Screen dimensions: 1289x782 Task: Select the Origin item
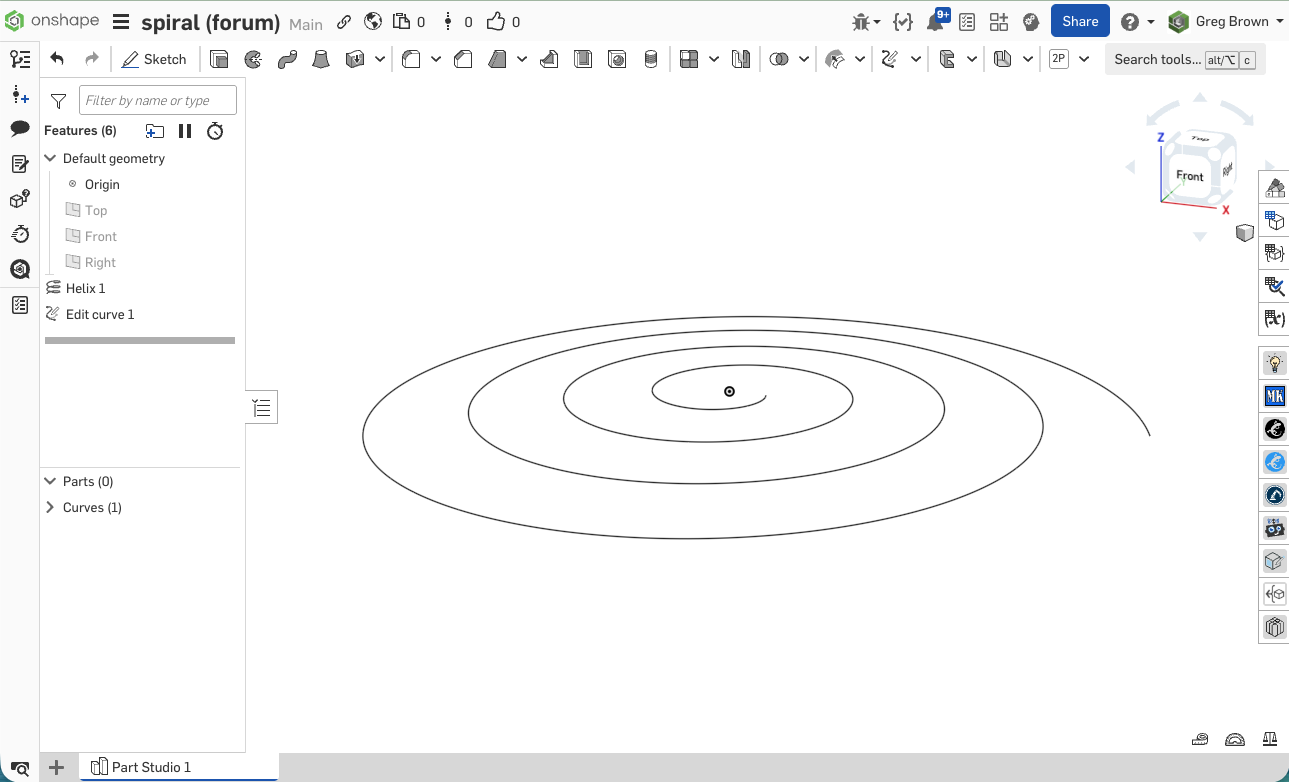[102, 184]
